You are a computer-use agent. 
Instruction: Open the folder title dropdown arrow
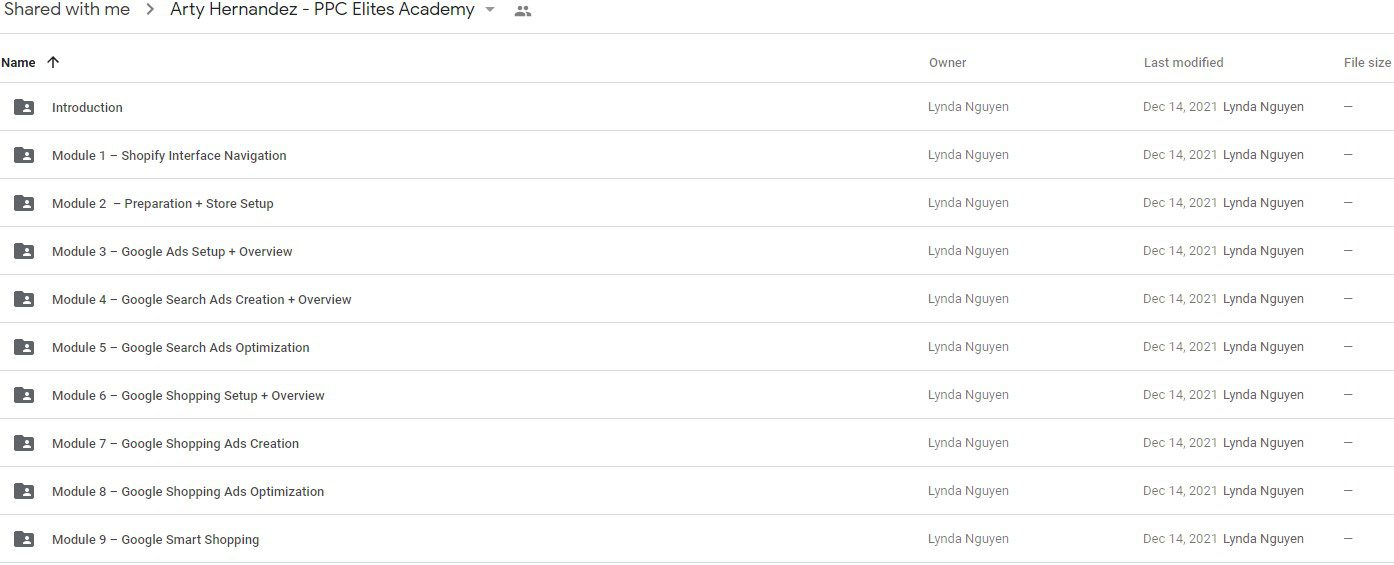490,10
